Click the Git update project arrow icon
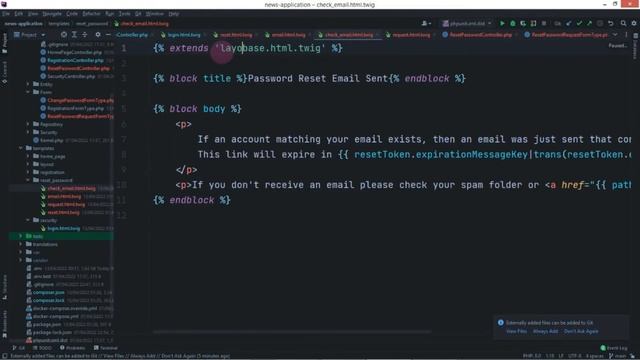Image resolution: width=640 pixels, height=360 pixels. [x=569, y=24]
